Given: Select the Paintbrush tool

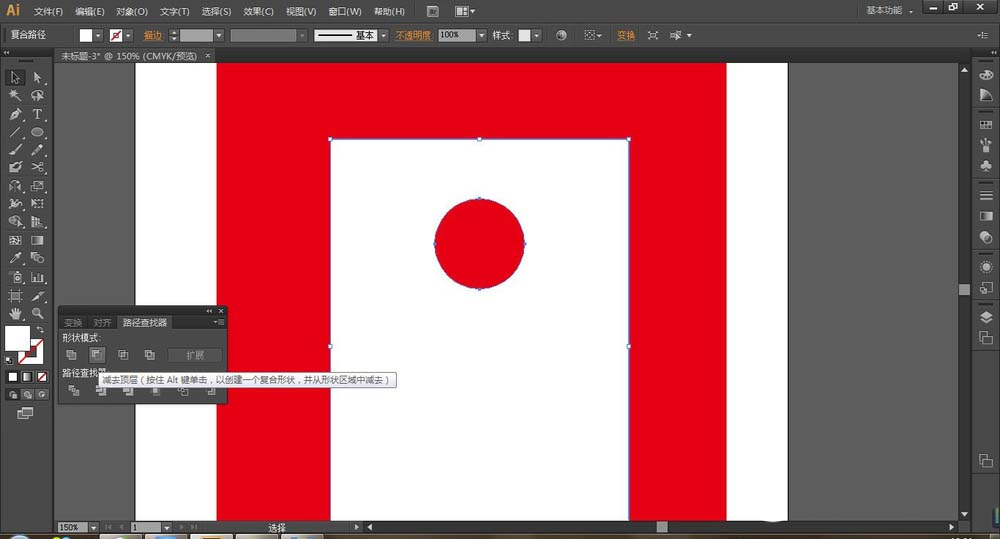Looking at the screenshot, I should point(15,150).
